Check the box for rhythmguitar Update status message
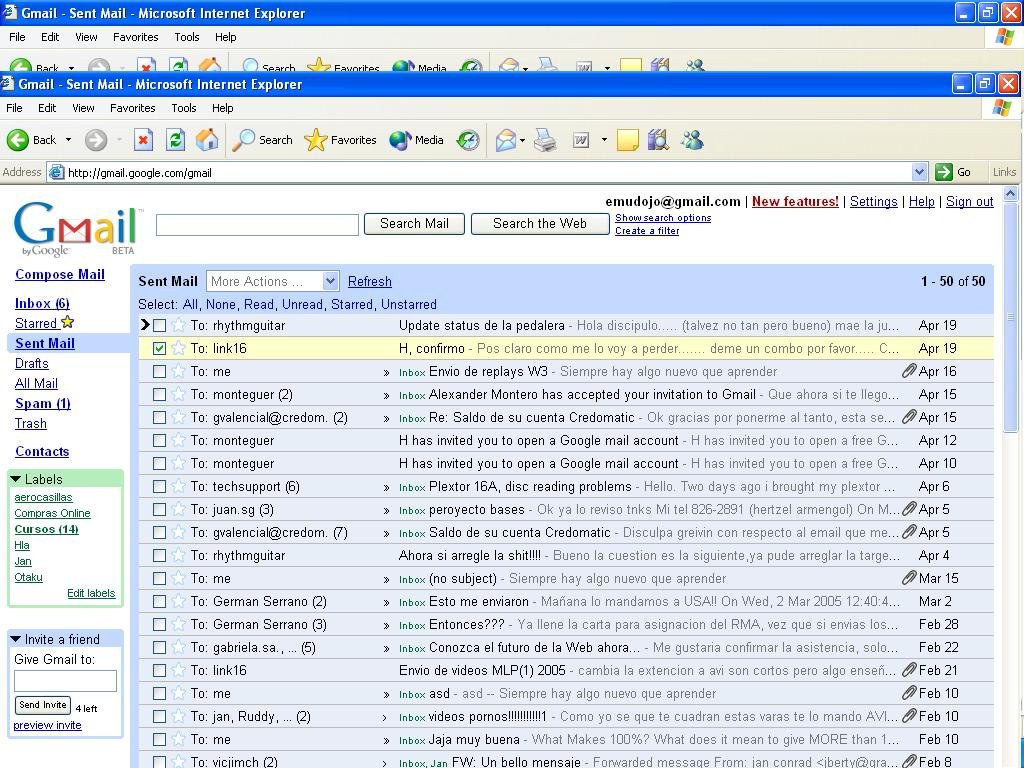This screenshot has height=768, width=1024. point(159,325)
